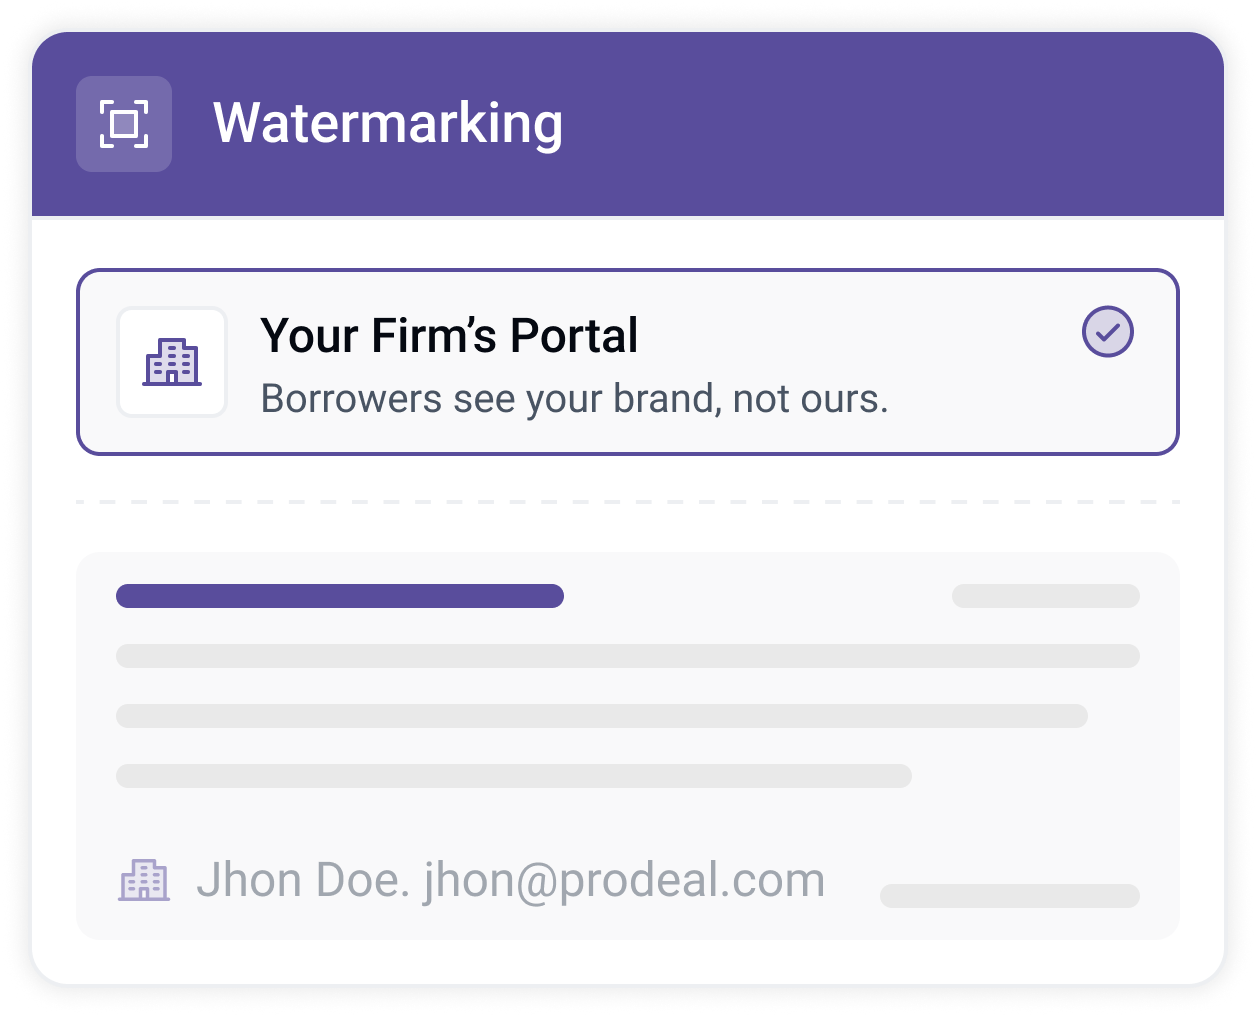This screenshot has height=1016, width=1256.
Task: Click the second gray placeholder line
Action: tap(602, 716)
